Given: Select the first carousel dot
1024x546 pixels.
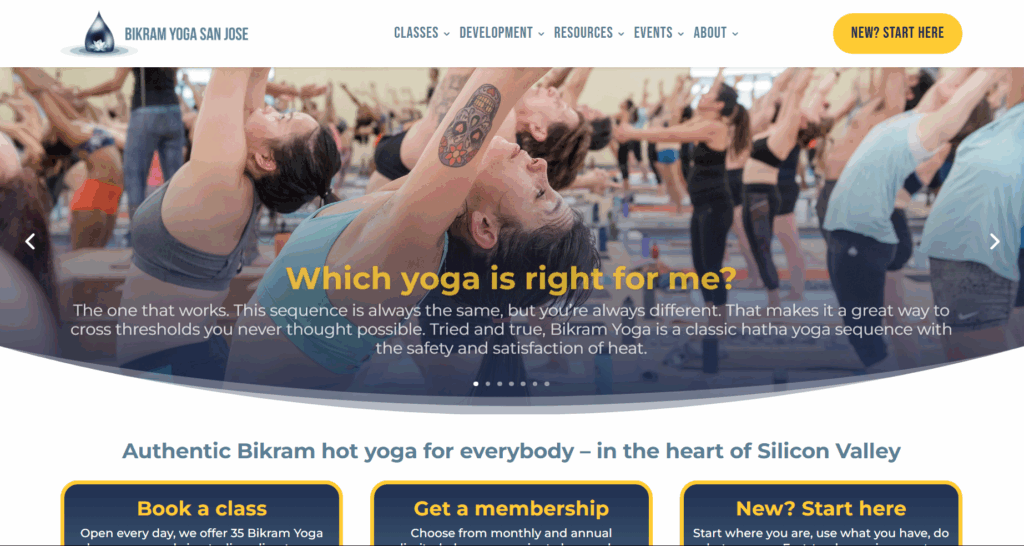Looking at the screenshot, I should 475,384.
